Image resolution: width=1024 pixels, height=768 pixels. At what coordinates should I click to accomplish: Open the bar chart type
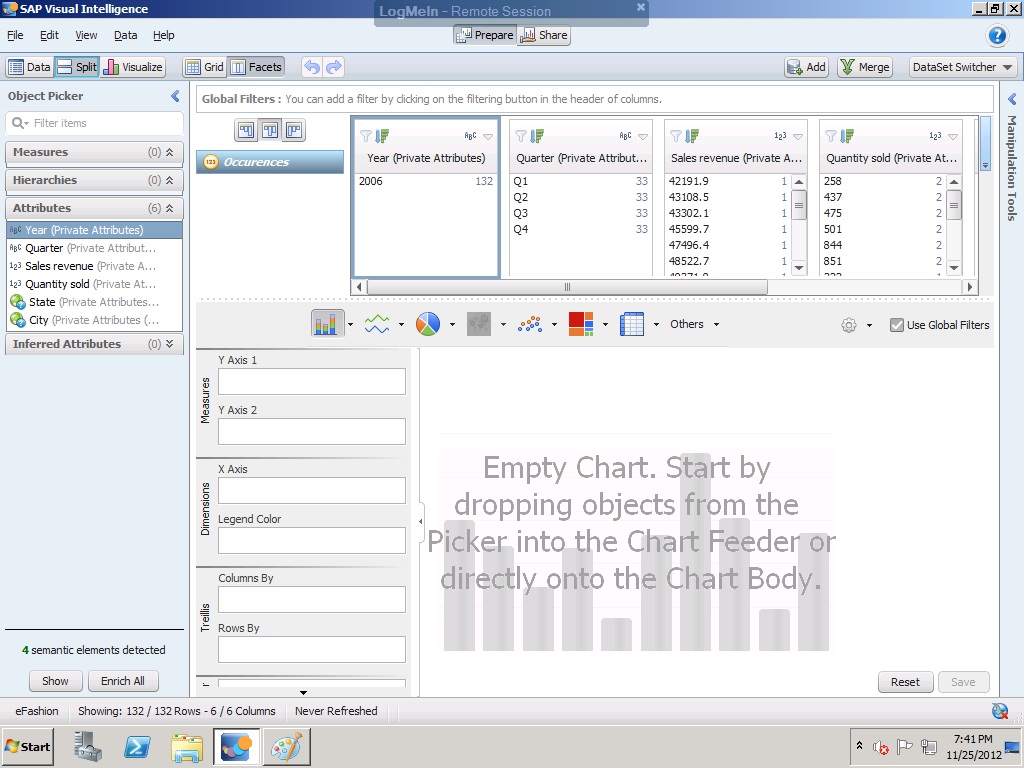[325, 324]
